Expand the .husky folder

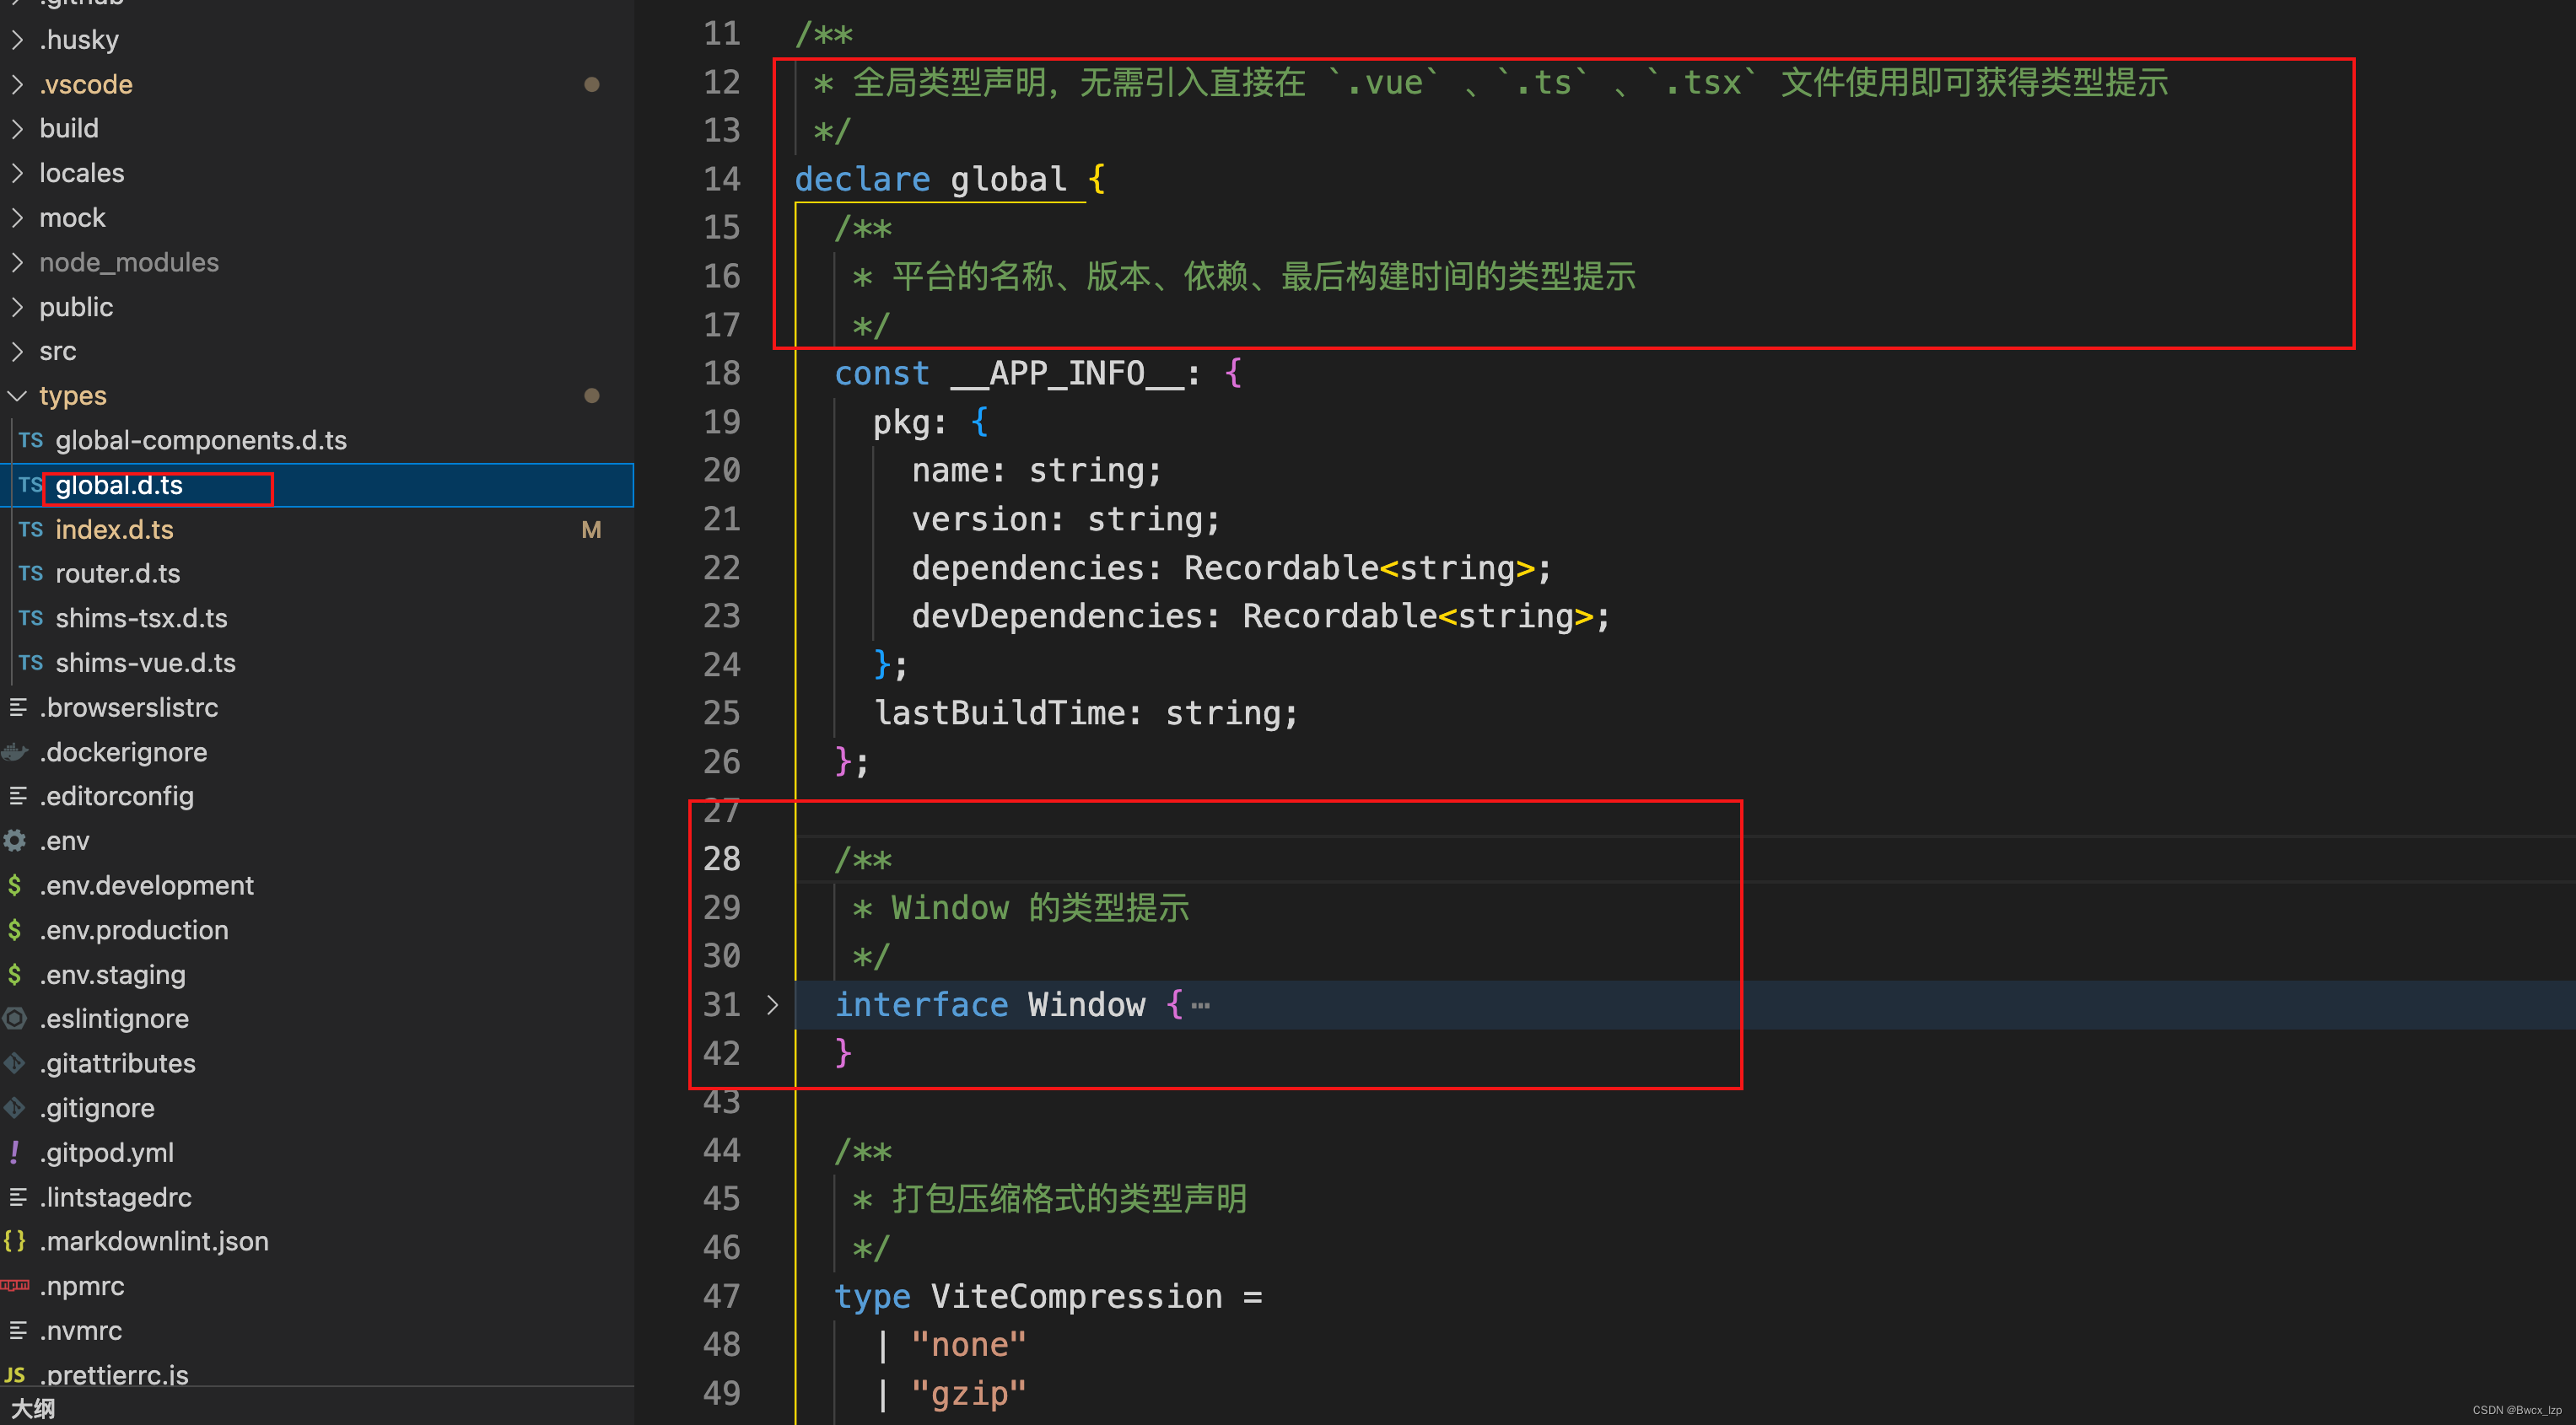[17, 40]
